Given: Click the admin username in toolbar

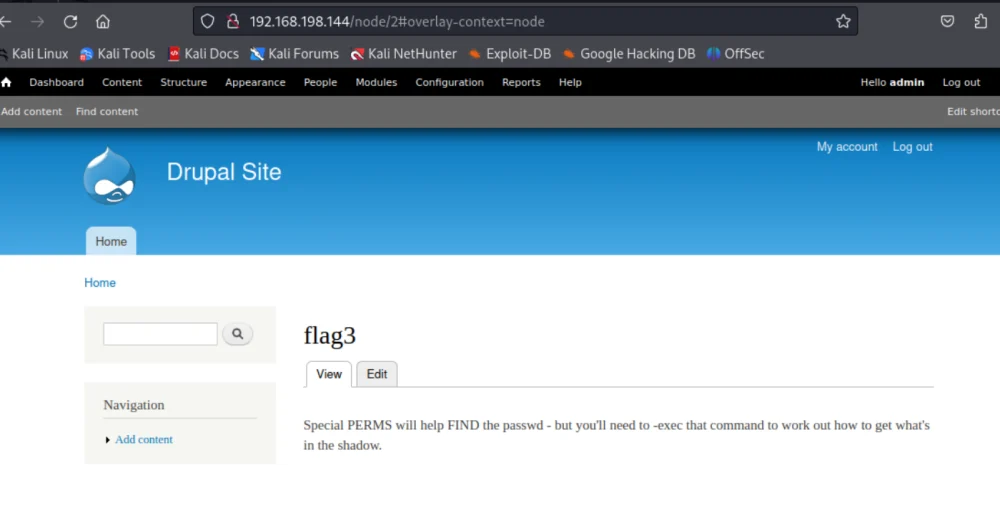Looking at the screenshot, I should click(907, 82).
